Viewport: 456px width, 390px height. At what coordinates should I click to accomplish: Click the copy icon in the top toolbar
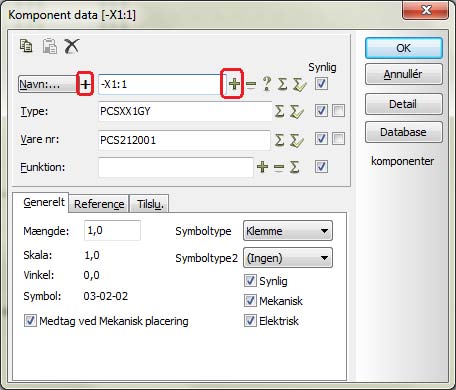point(26,46)
